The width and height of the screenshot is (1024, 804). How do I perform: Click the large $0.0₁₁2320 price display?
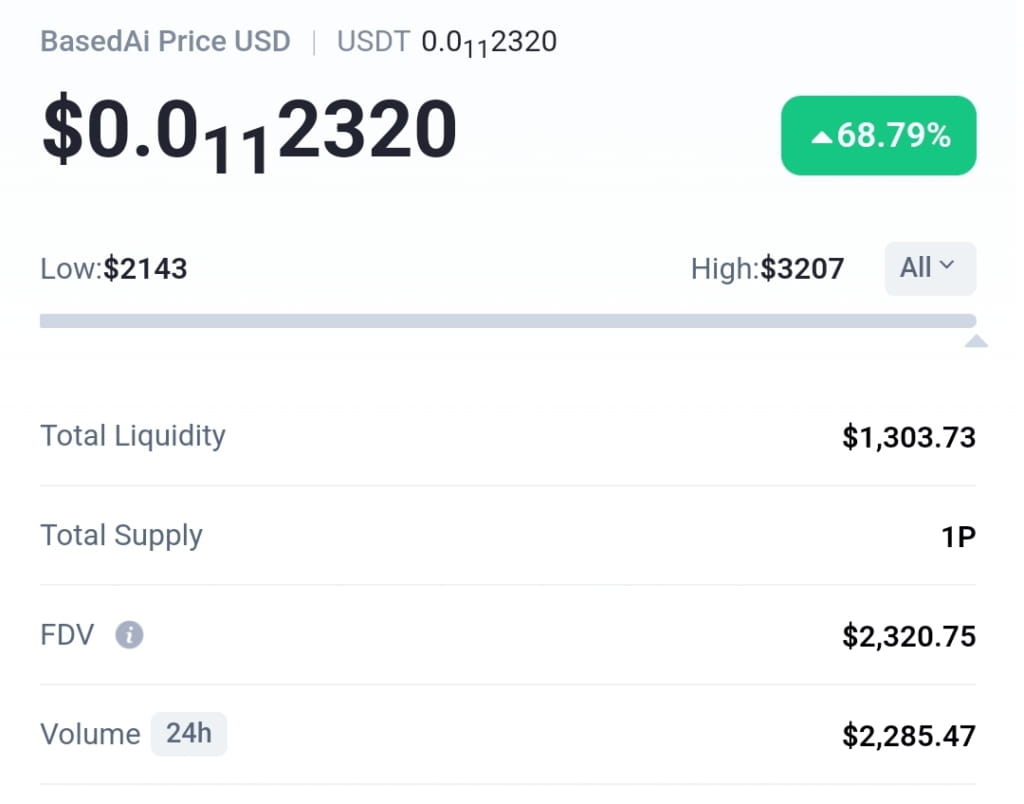point(247,130)
